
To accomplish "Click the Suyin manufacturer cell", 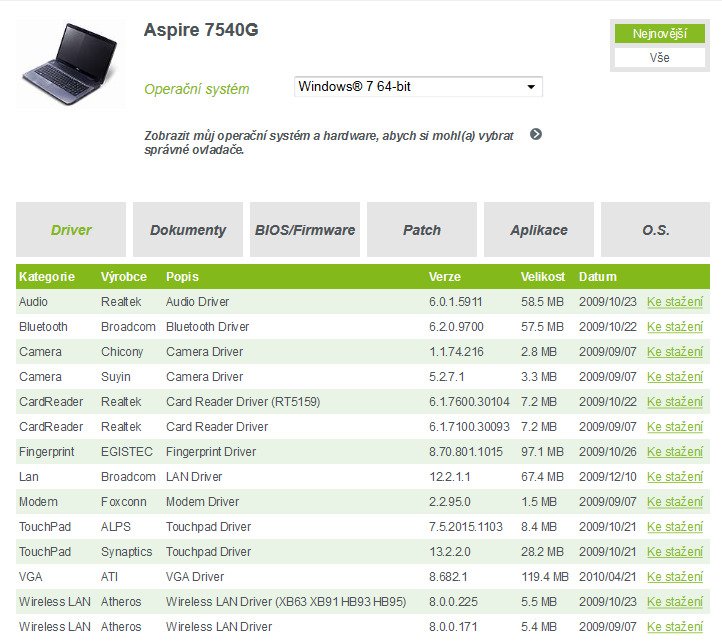I will pyautogui.click(x=116, y=377).
